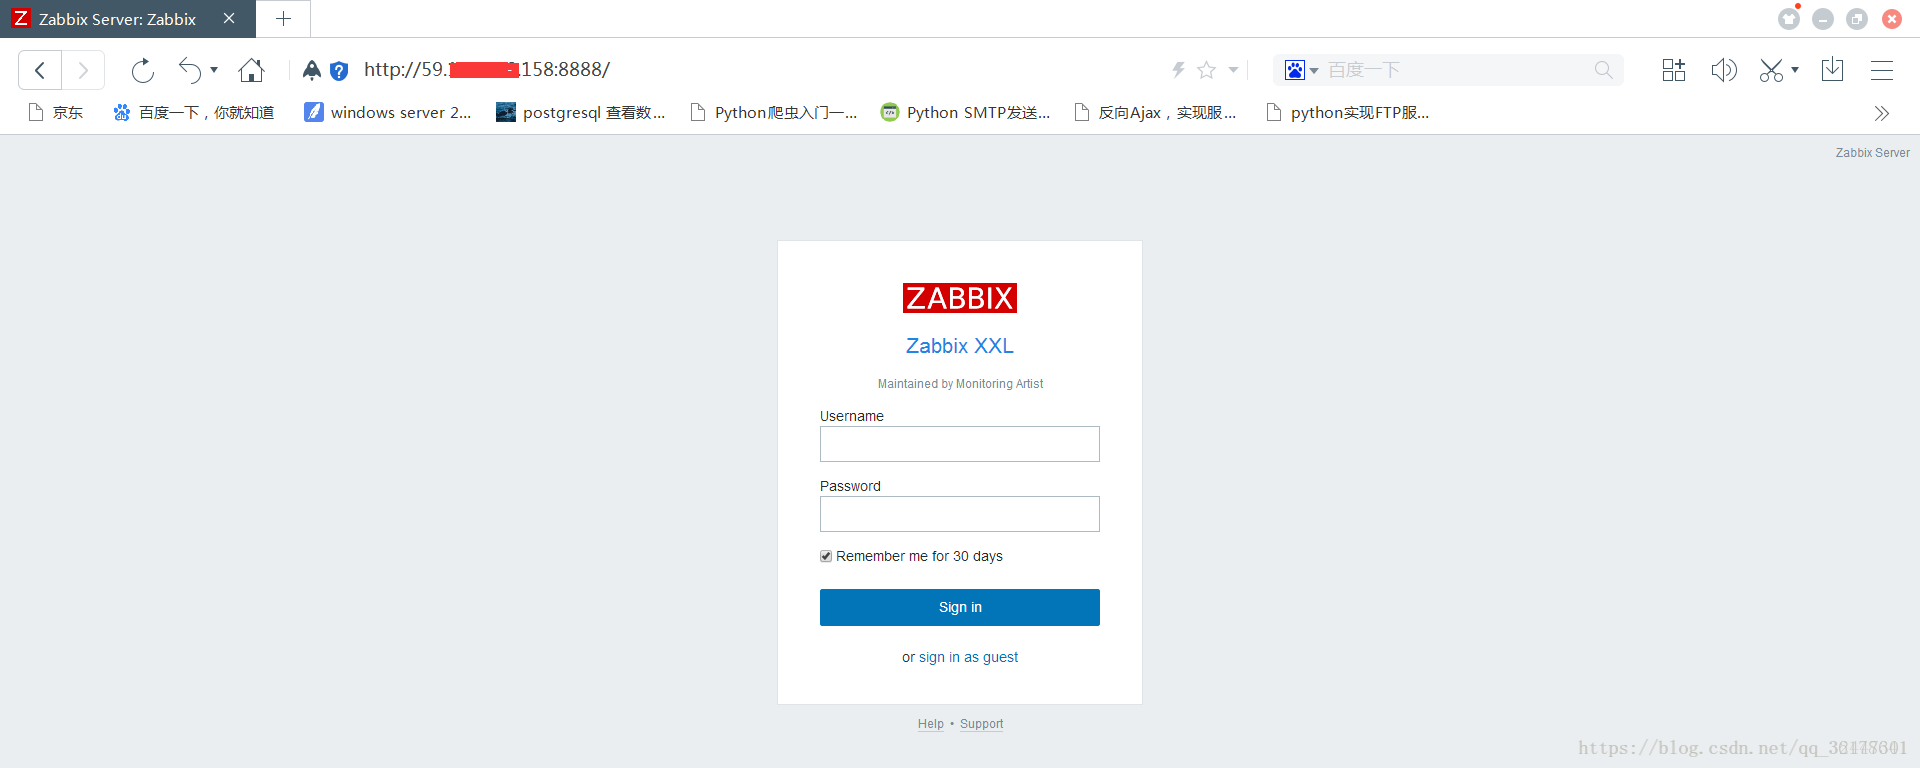Open the Help link in footer
Viewport: 1920px width, 768px height.
tap(931, 724)
